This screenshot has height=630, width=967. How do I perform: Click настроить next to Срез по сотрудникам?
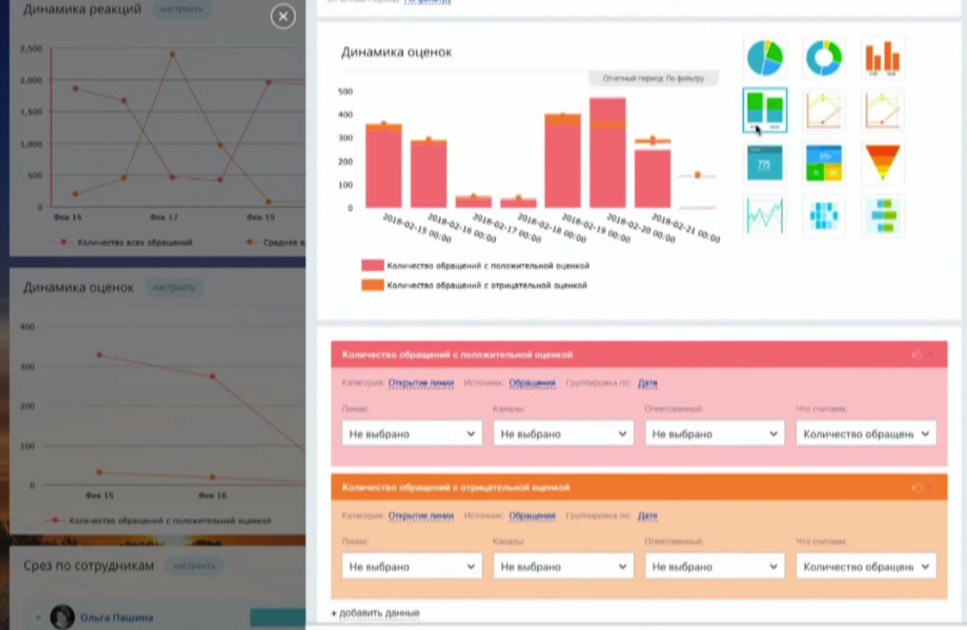click(194, 565)
